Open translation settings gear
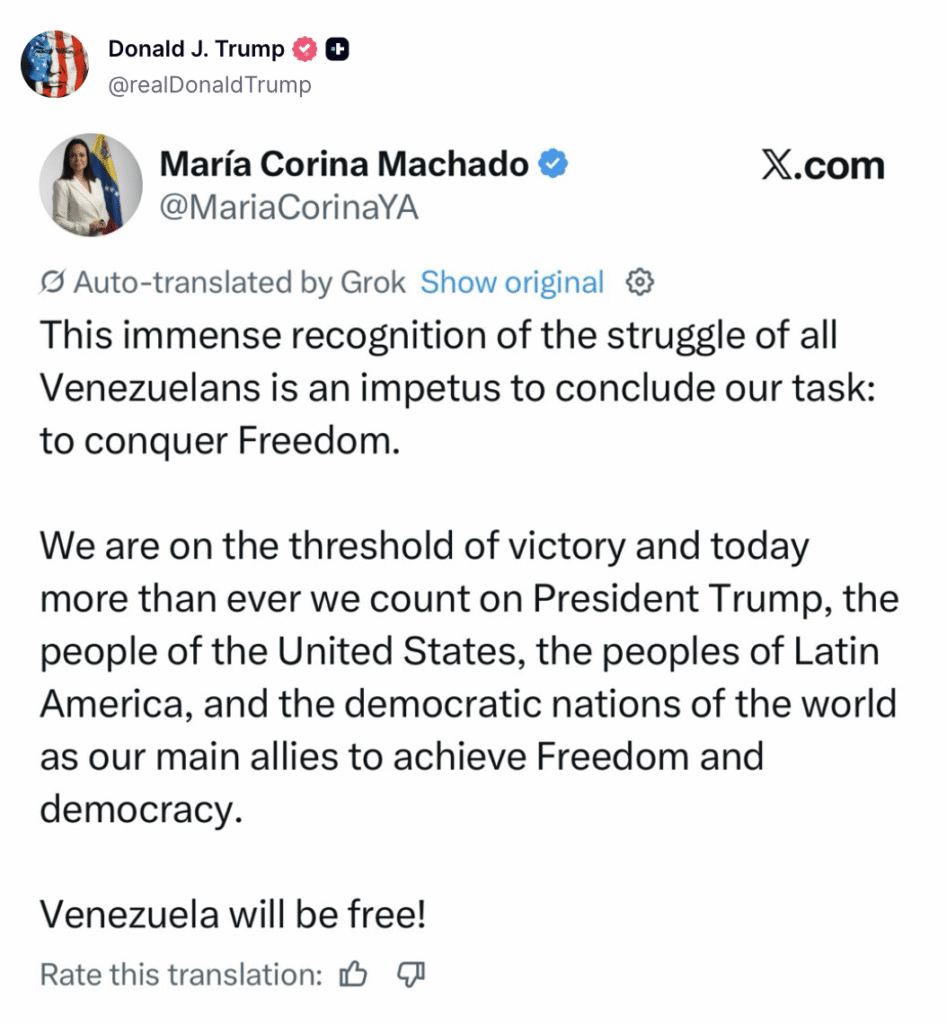The height and width of the screenshot is (1024, 947). 640,283
